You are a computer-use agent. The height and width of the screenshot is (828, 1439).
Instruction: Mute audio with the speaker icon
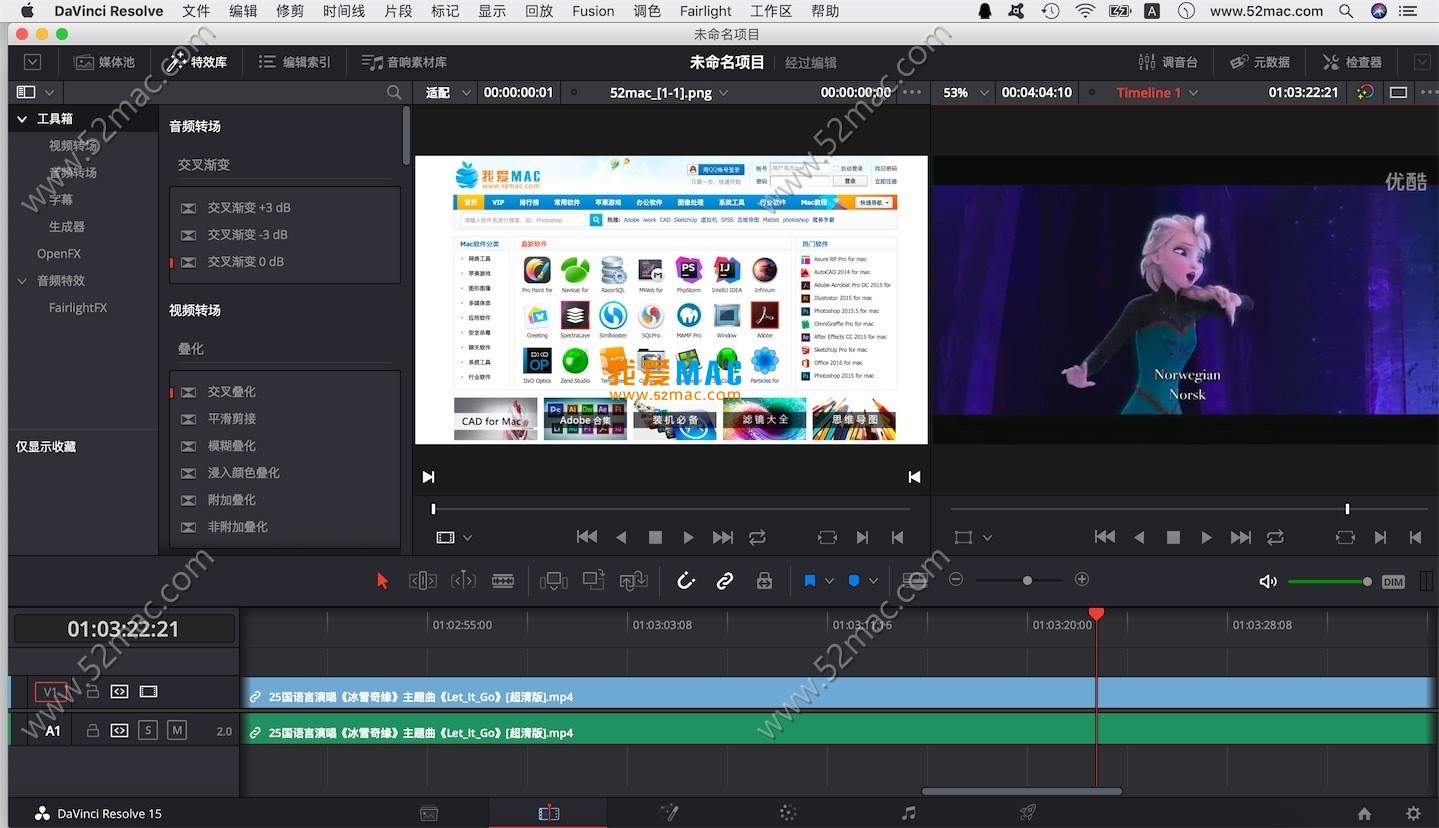(x=1268, y=581)
